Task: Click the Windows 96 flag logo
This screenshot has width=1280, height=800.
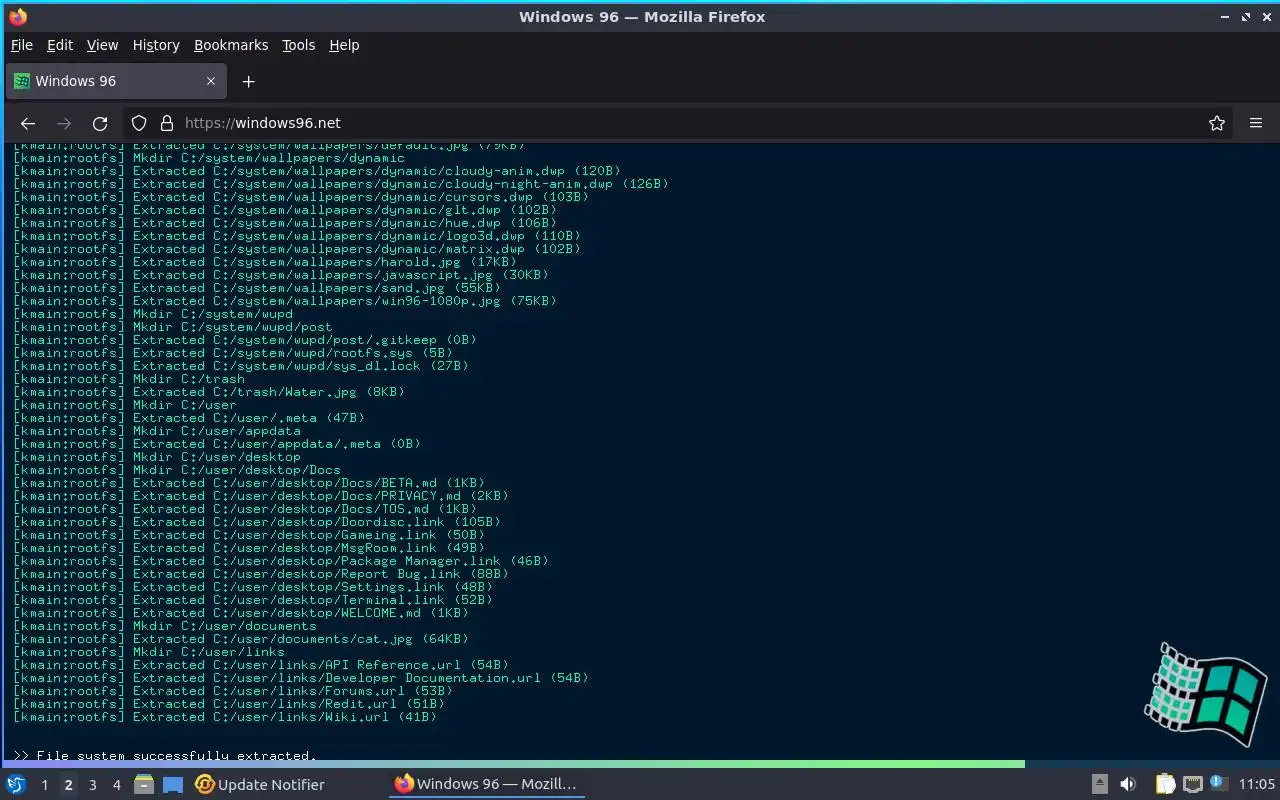Action: coord(1205,693)
